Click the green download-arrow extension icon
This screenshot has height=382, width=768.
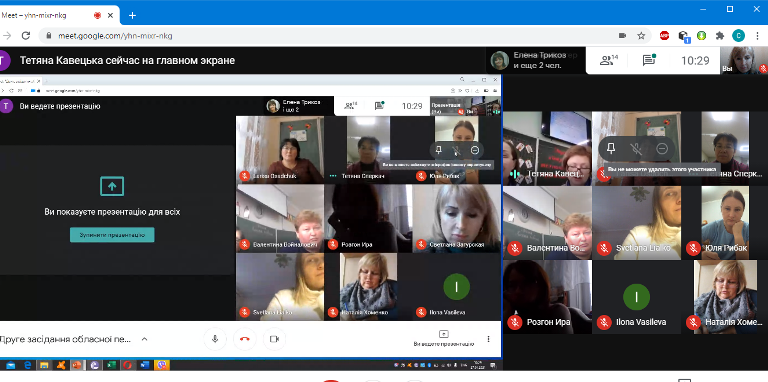click(701, 35)
